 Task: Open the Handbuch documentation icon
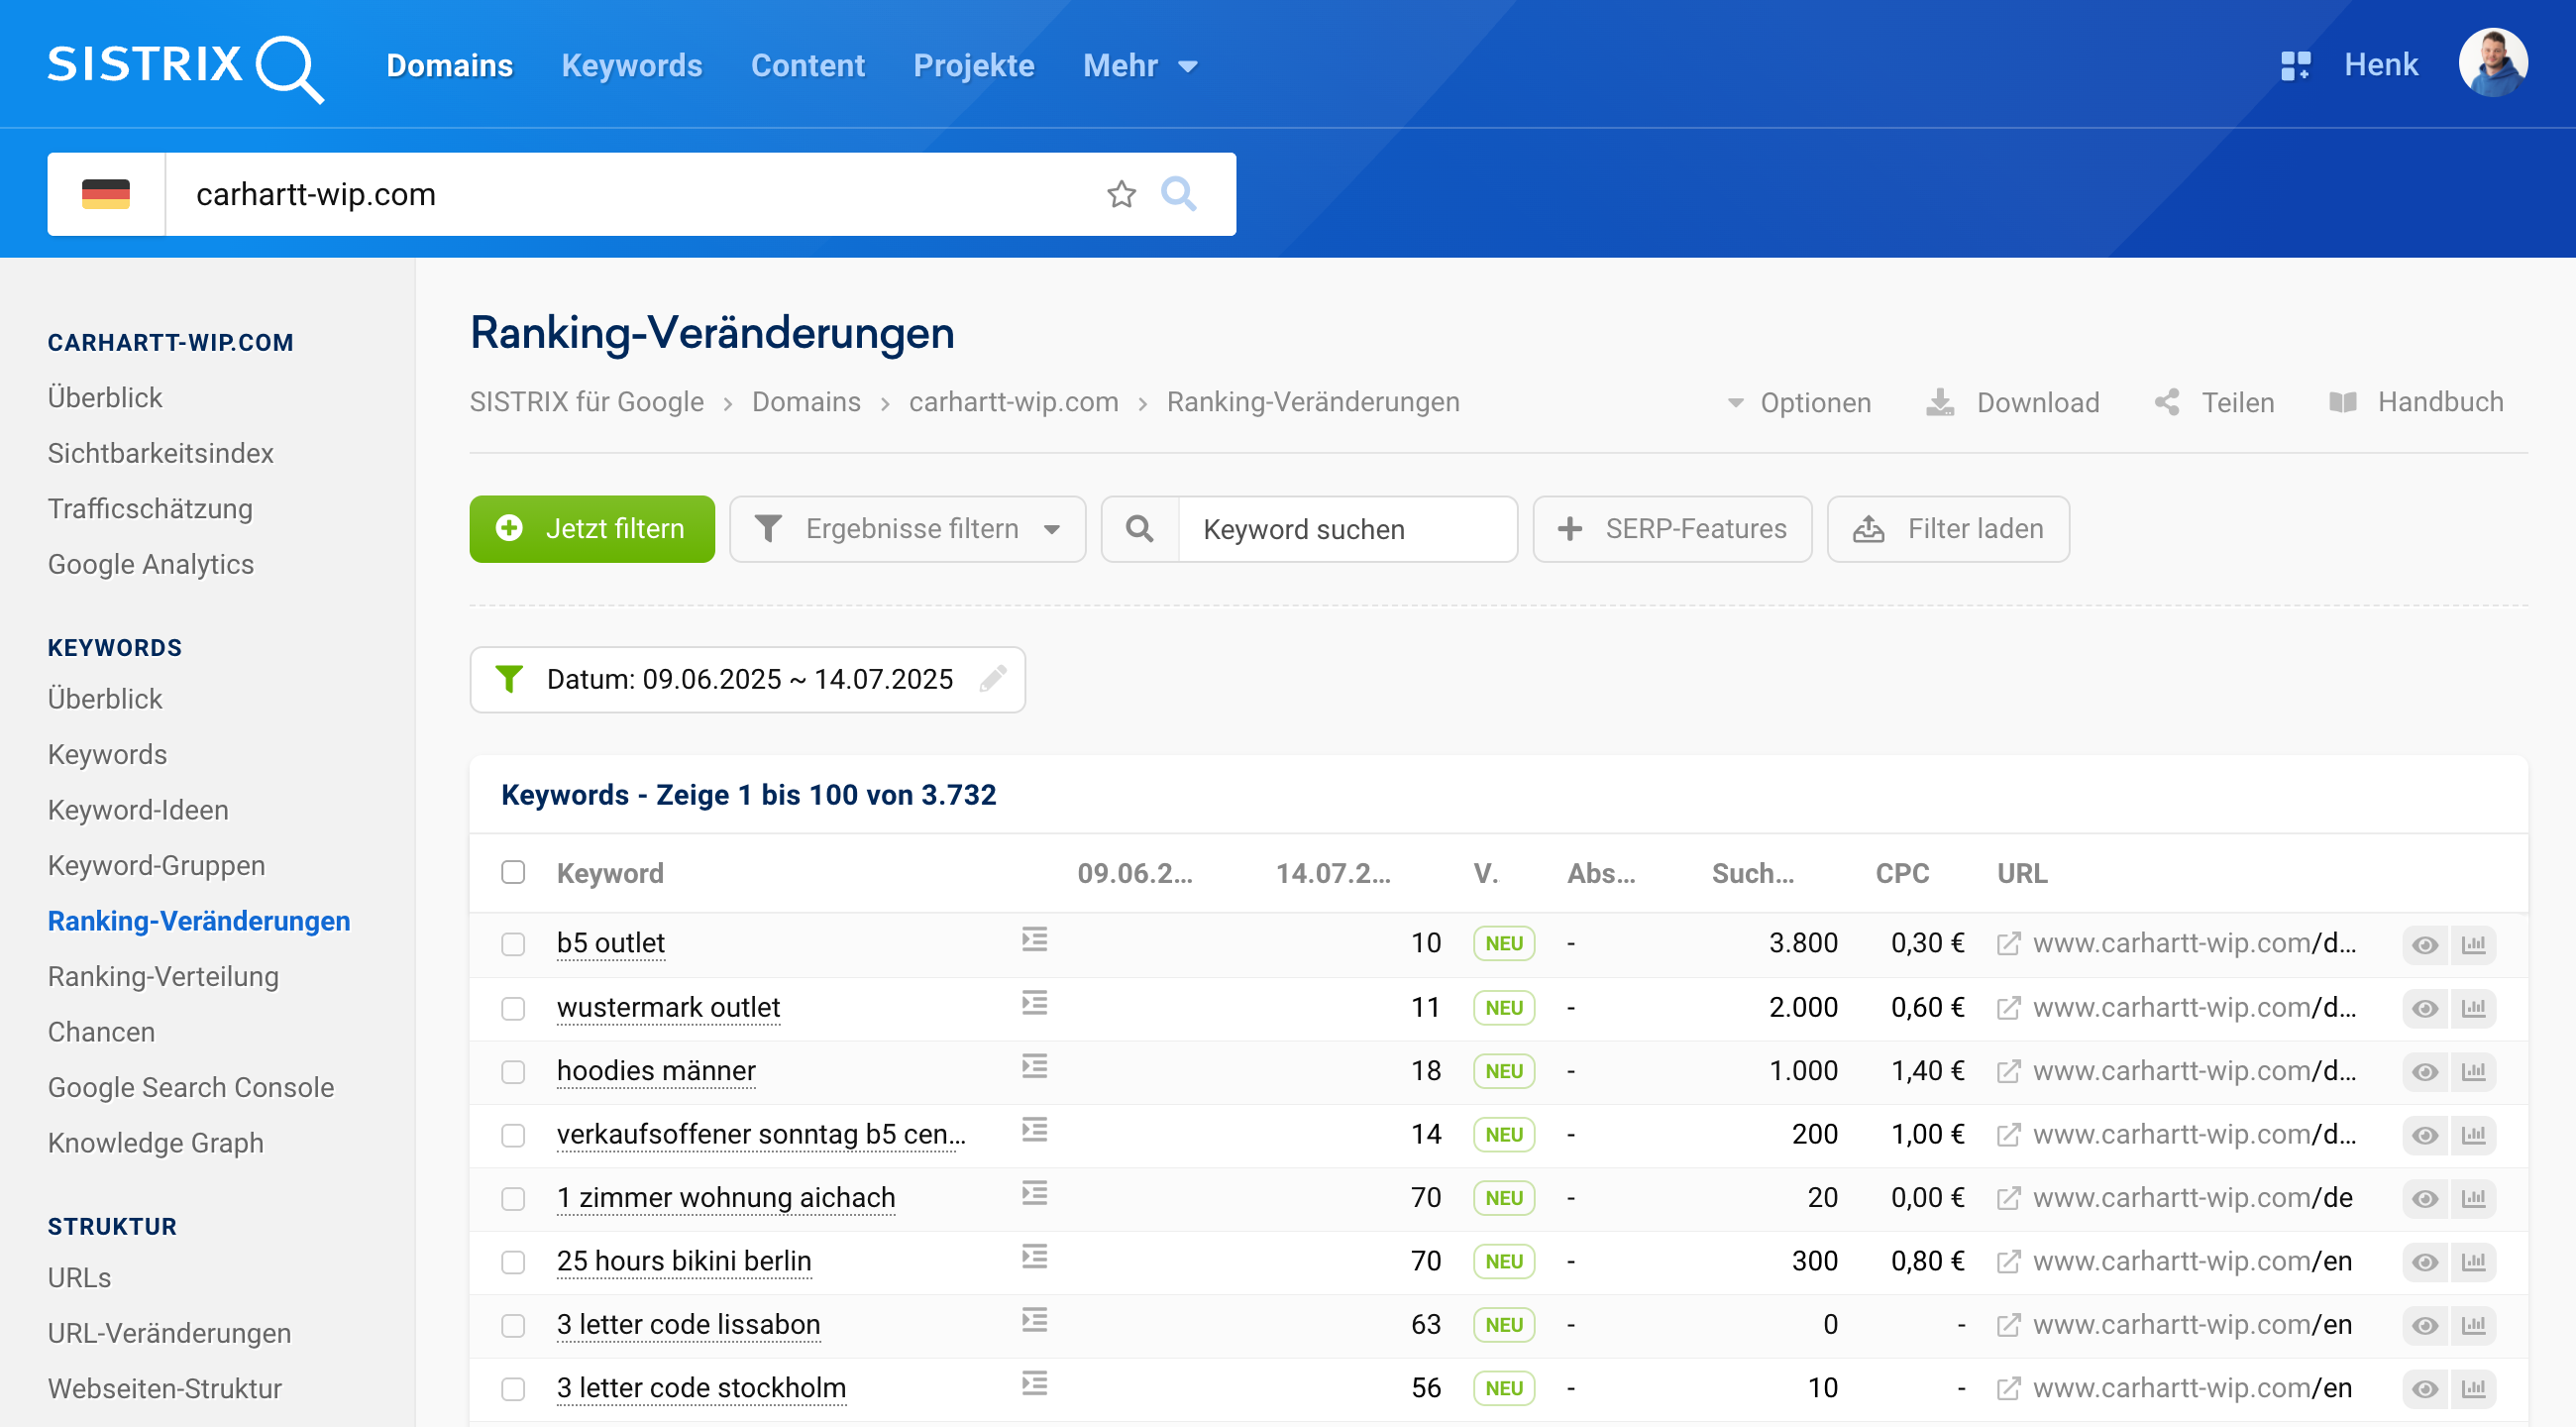point(2342,402)
